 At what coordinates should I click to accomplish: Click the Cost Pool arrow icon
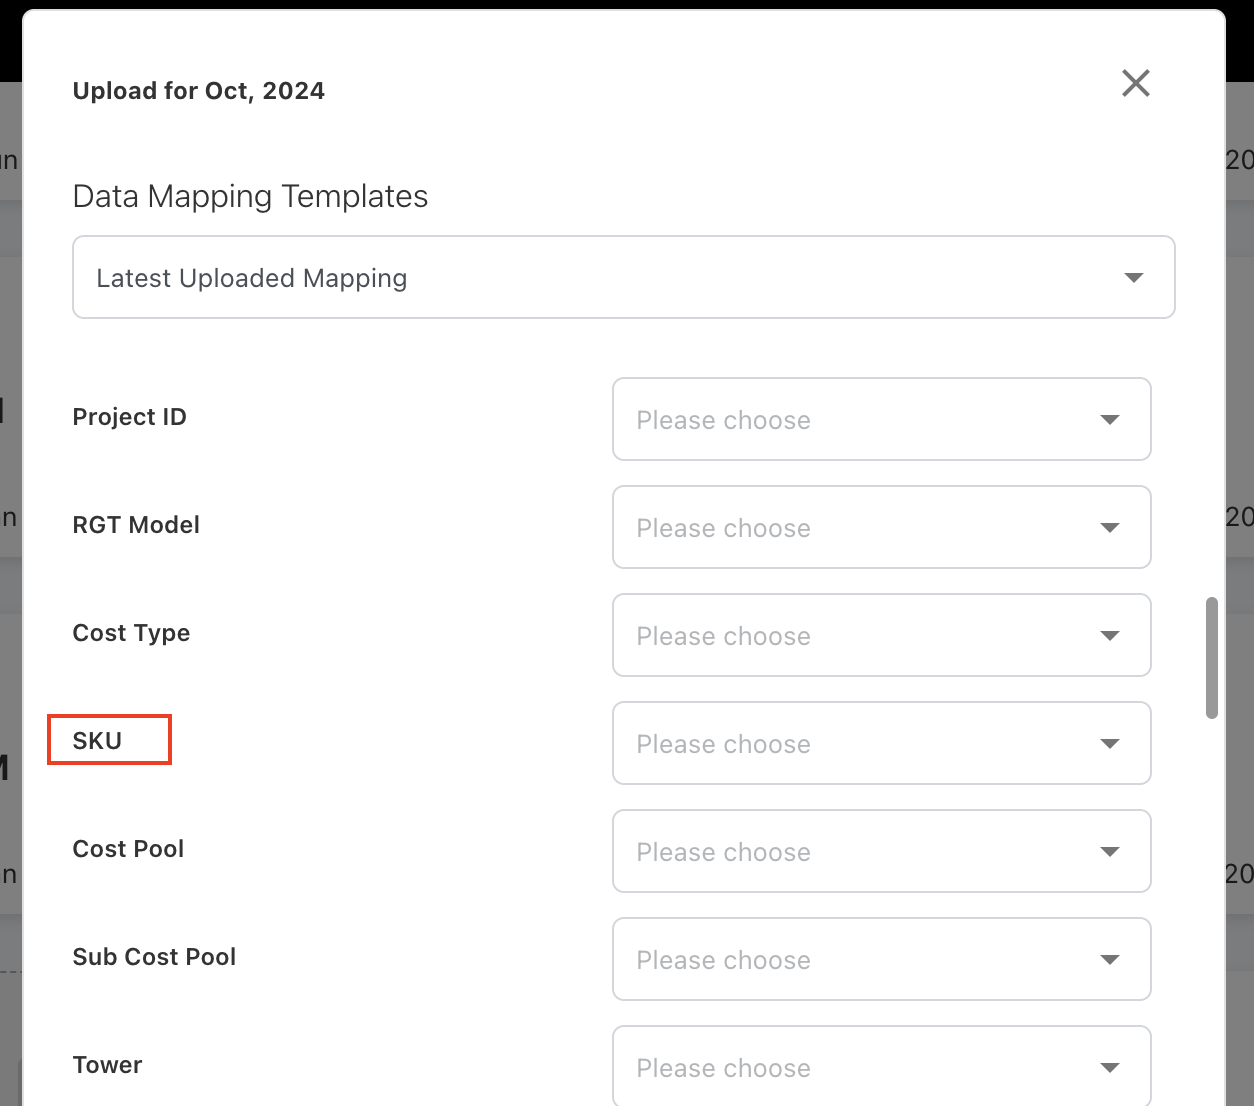pyautogui.click(x=1109, y=851)
